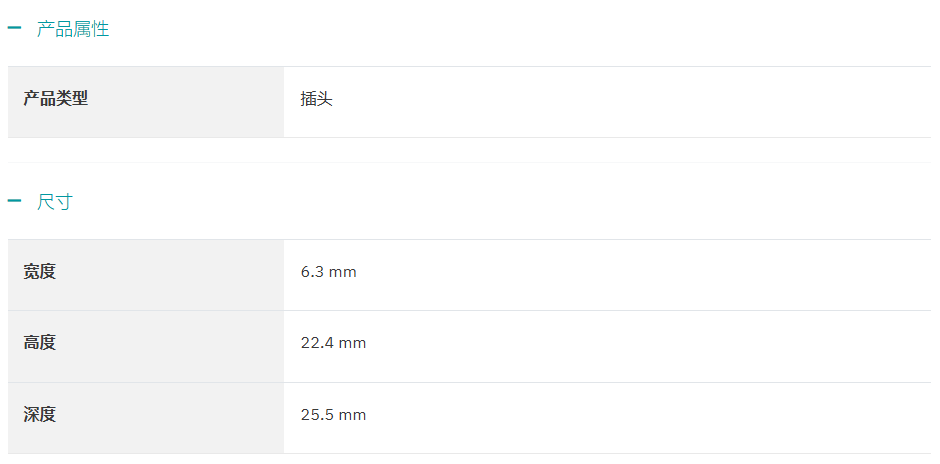This screenshot has height=464, width=940.
Task: Click the 产品属性 section heading
Action: pos(73,29)
